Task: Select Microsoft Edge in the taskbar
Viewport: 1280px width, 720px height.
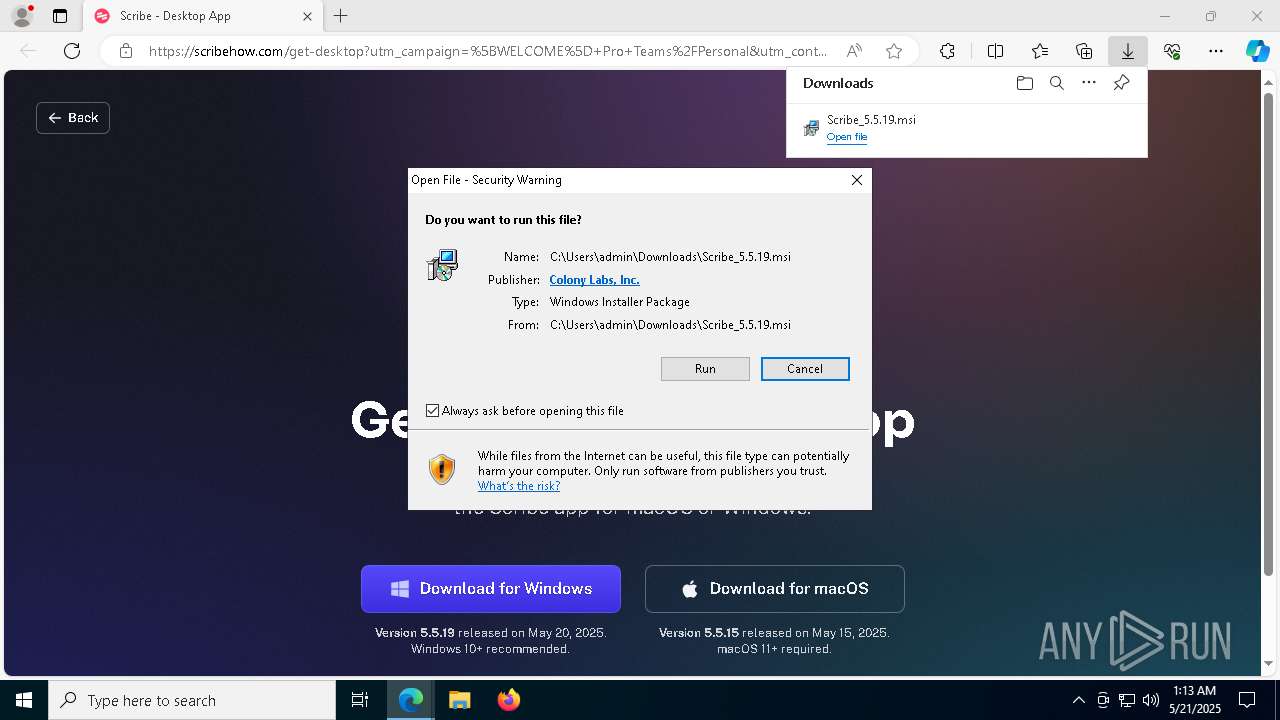Action: pos(411,700)
